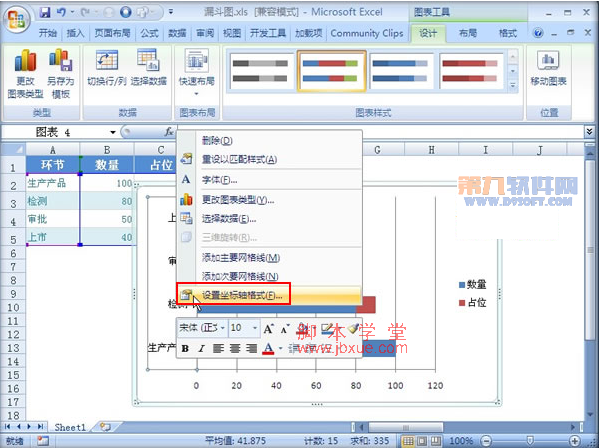
Task: Click the macro record icon in status bar
Action: [x=43, y=441]
